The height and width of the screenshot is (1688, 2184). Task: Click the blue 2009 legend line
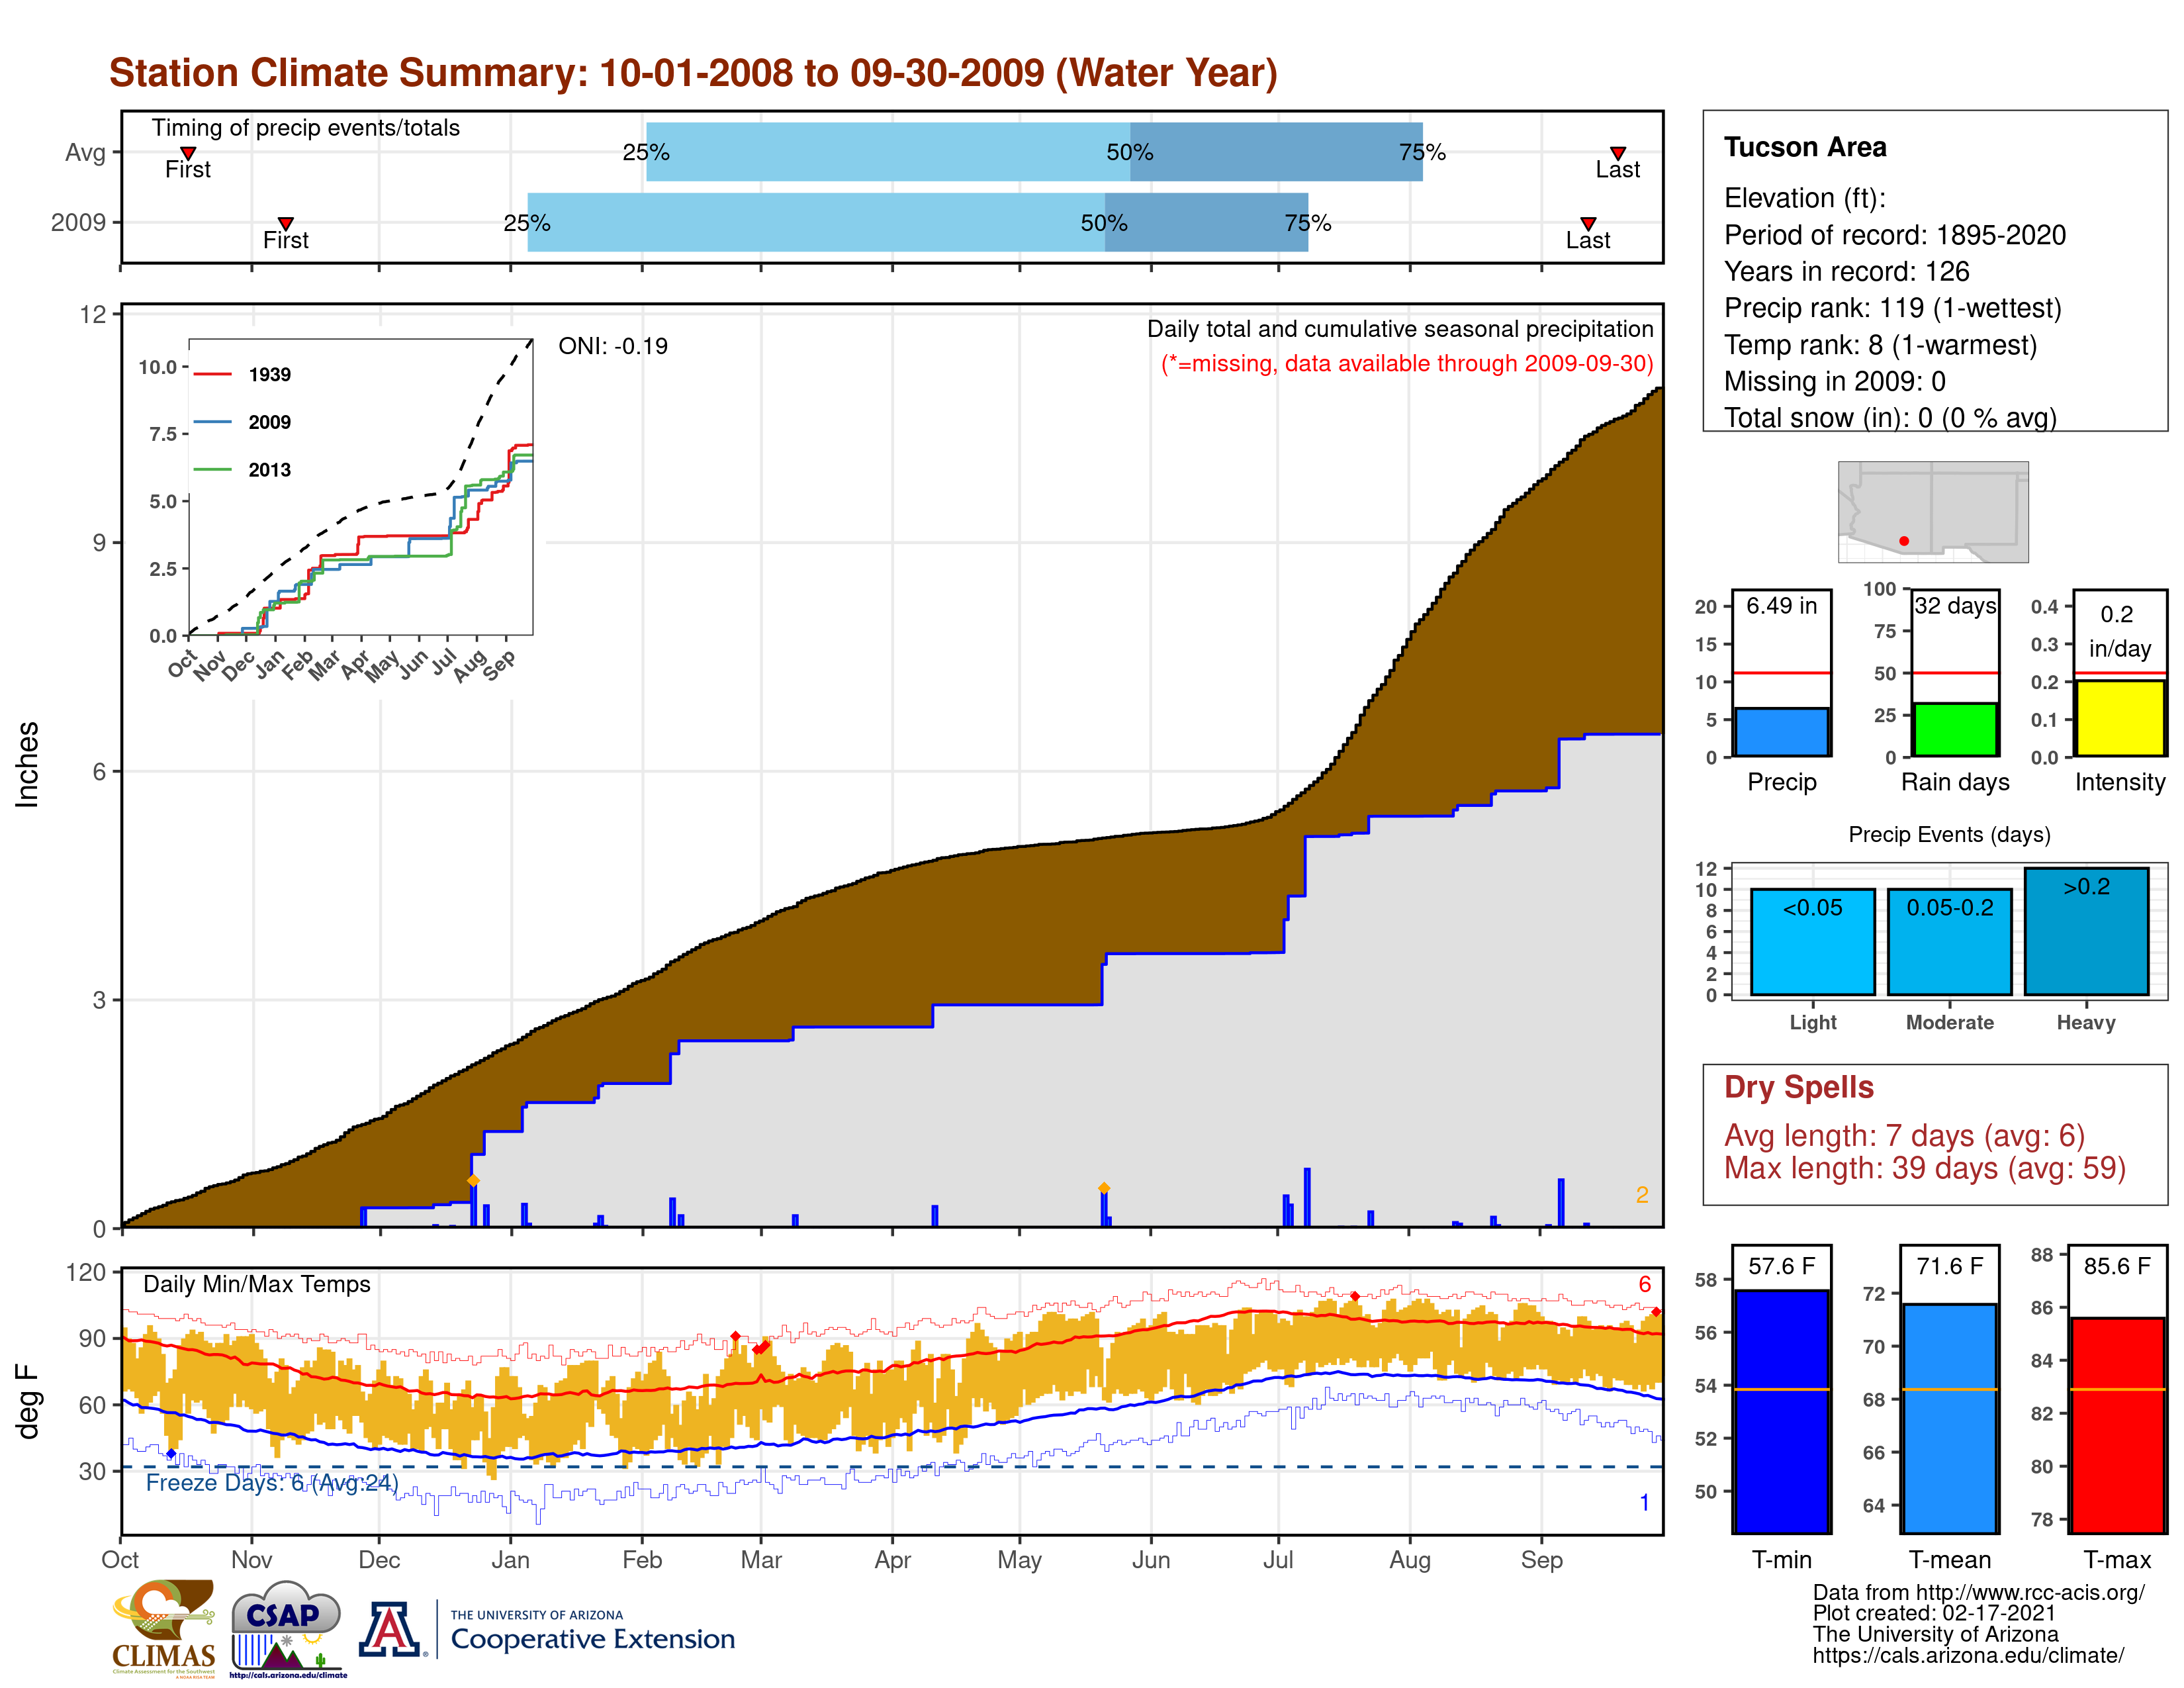click(x=213, y=422)
